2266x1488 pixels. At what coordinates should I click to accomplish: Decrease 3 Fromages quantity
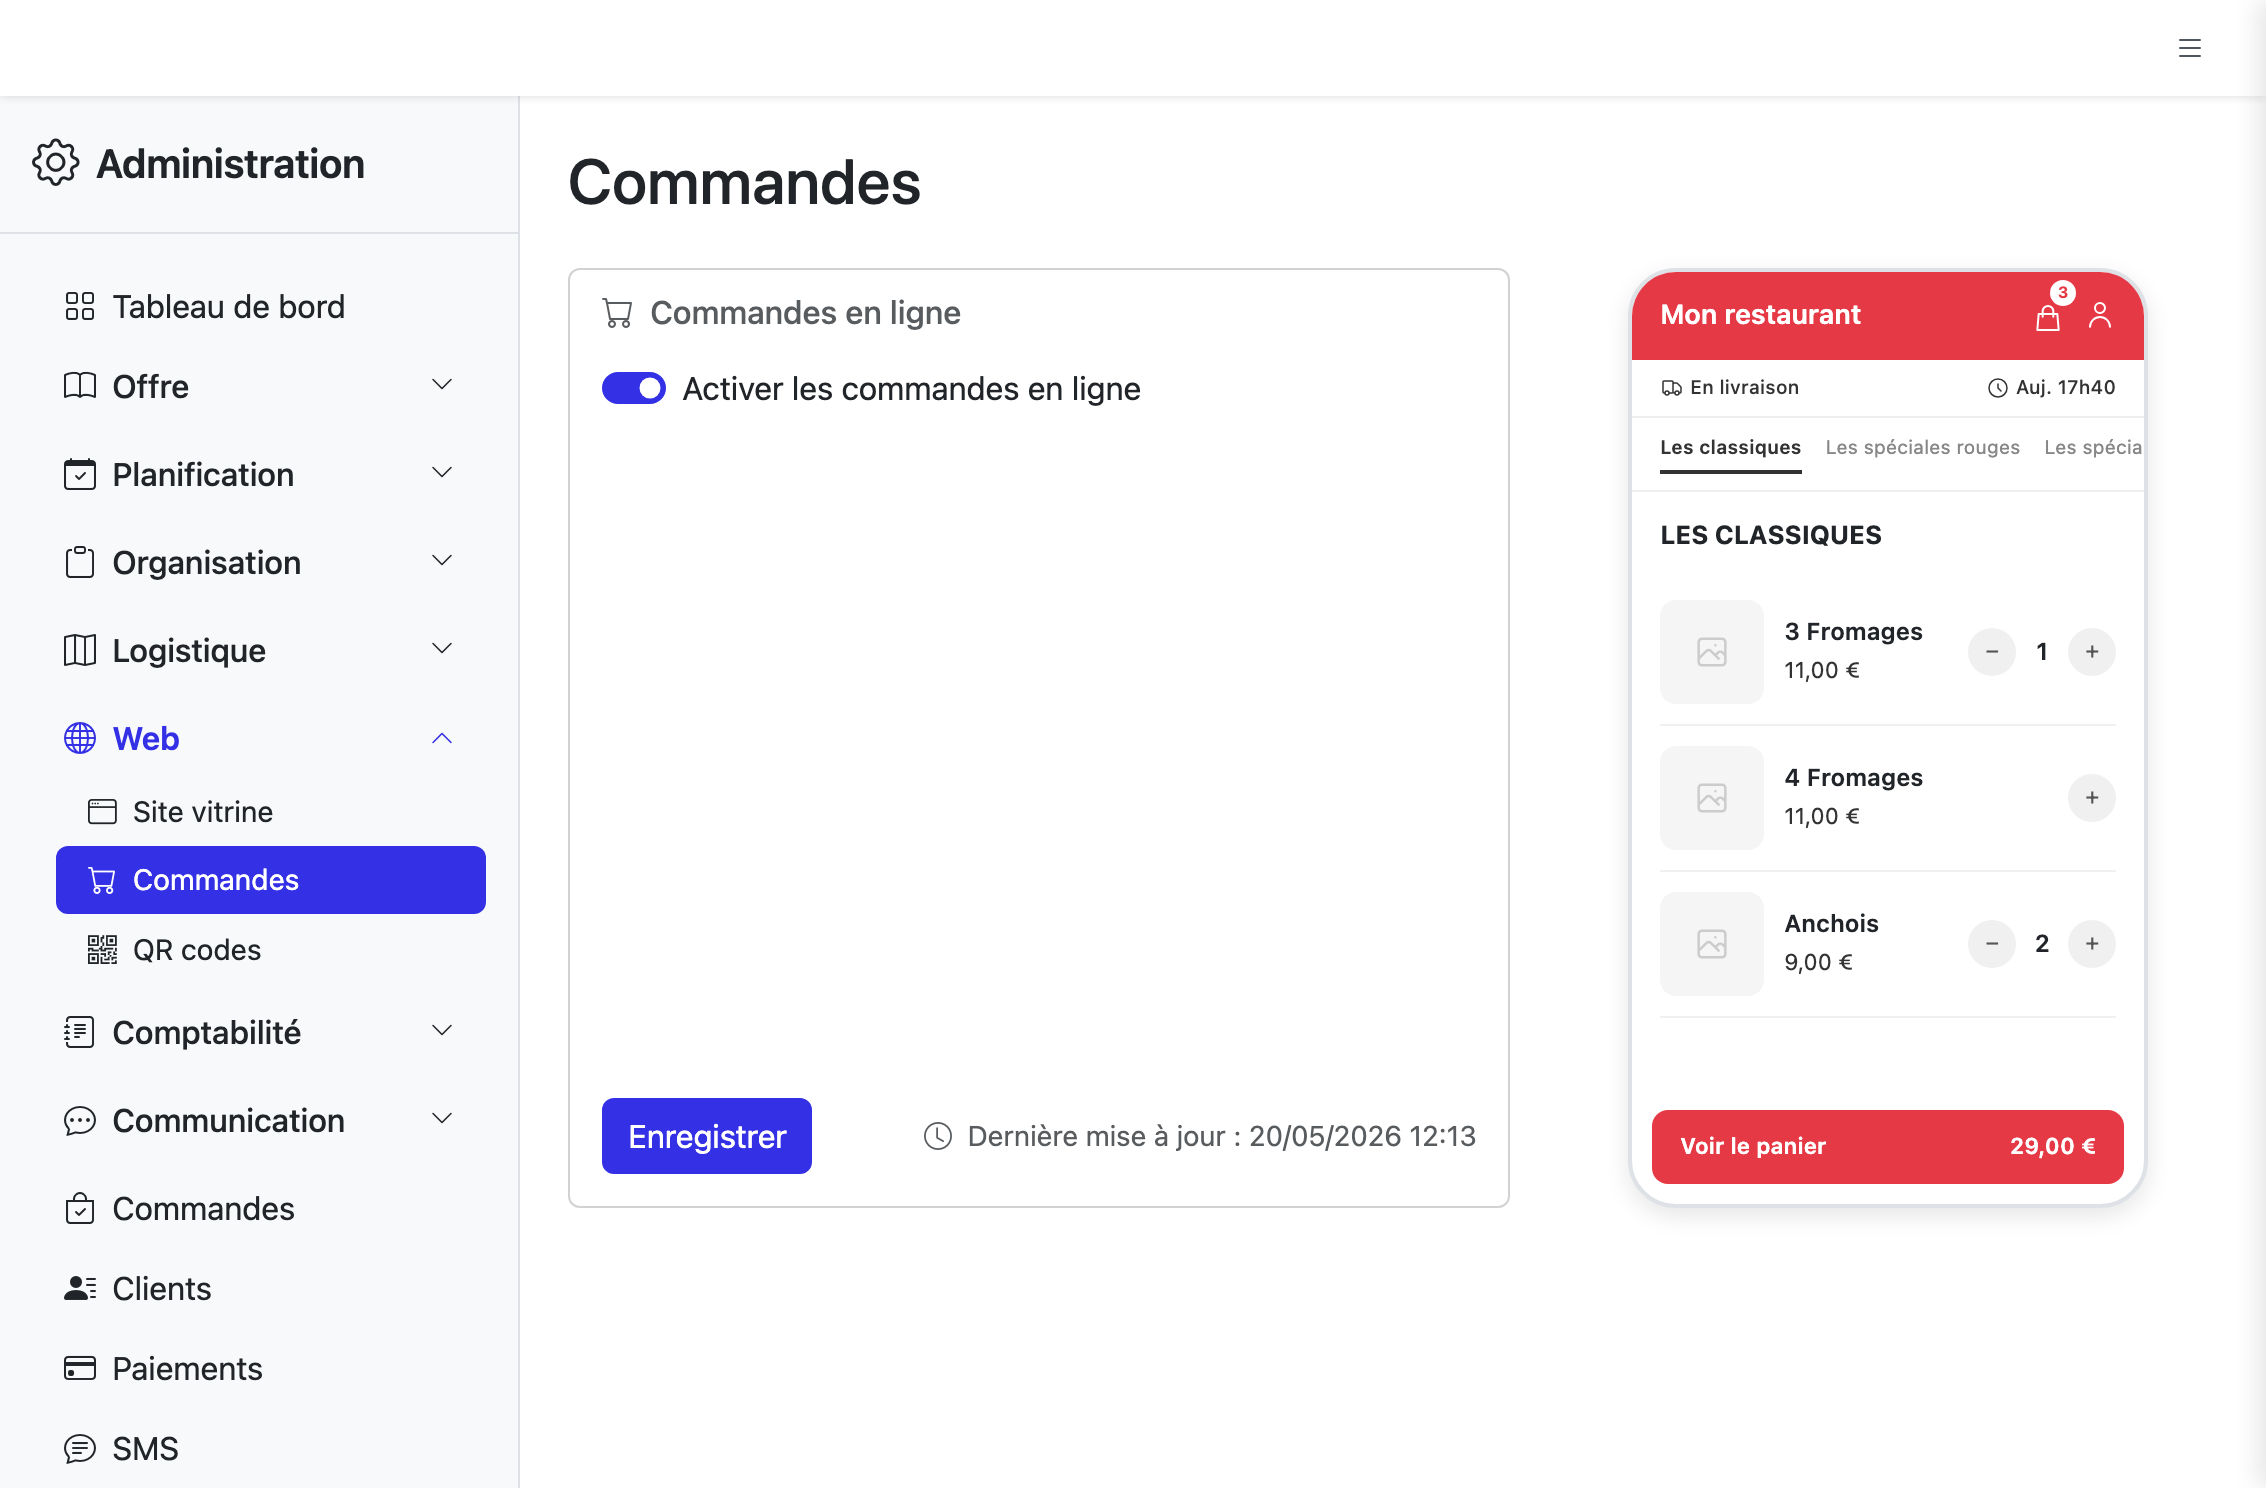coord(1992,652)
